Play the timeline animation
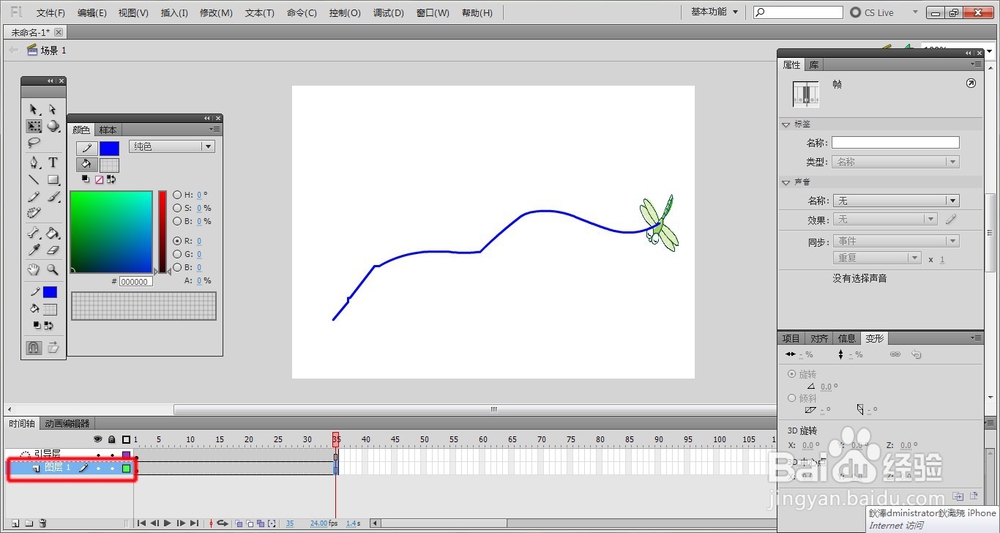 tap(168, 523)
